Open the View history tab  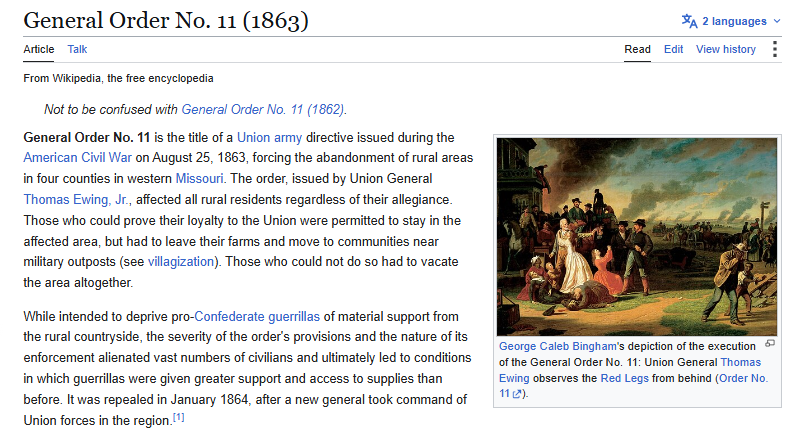pyautogui.click(x=726, y=49)
